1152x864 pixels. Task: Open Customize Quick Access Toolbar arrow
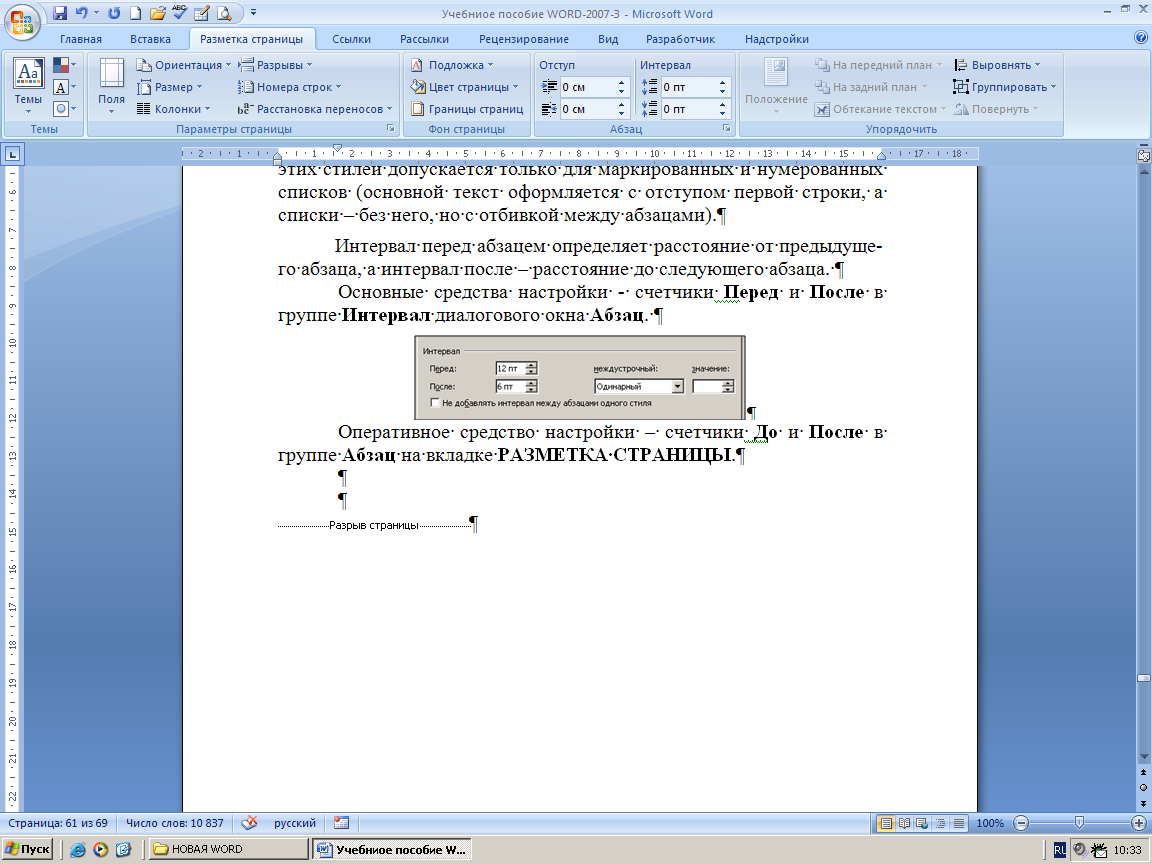(x=253, y=12)
